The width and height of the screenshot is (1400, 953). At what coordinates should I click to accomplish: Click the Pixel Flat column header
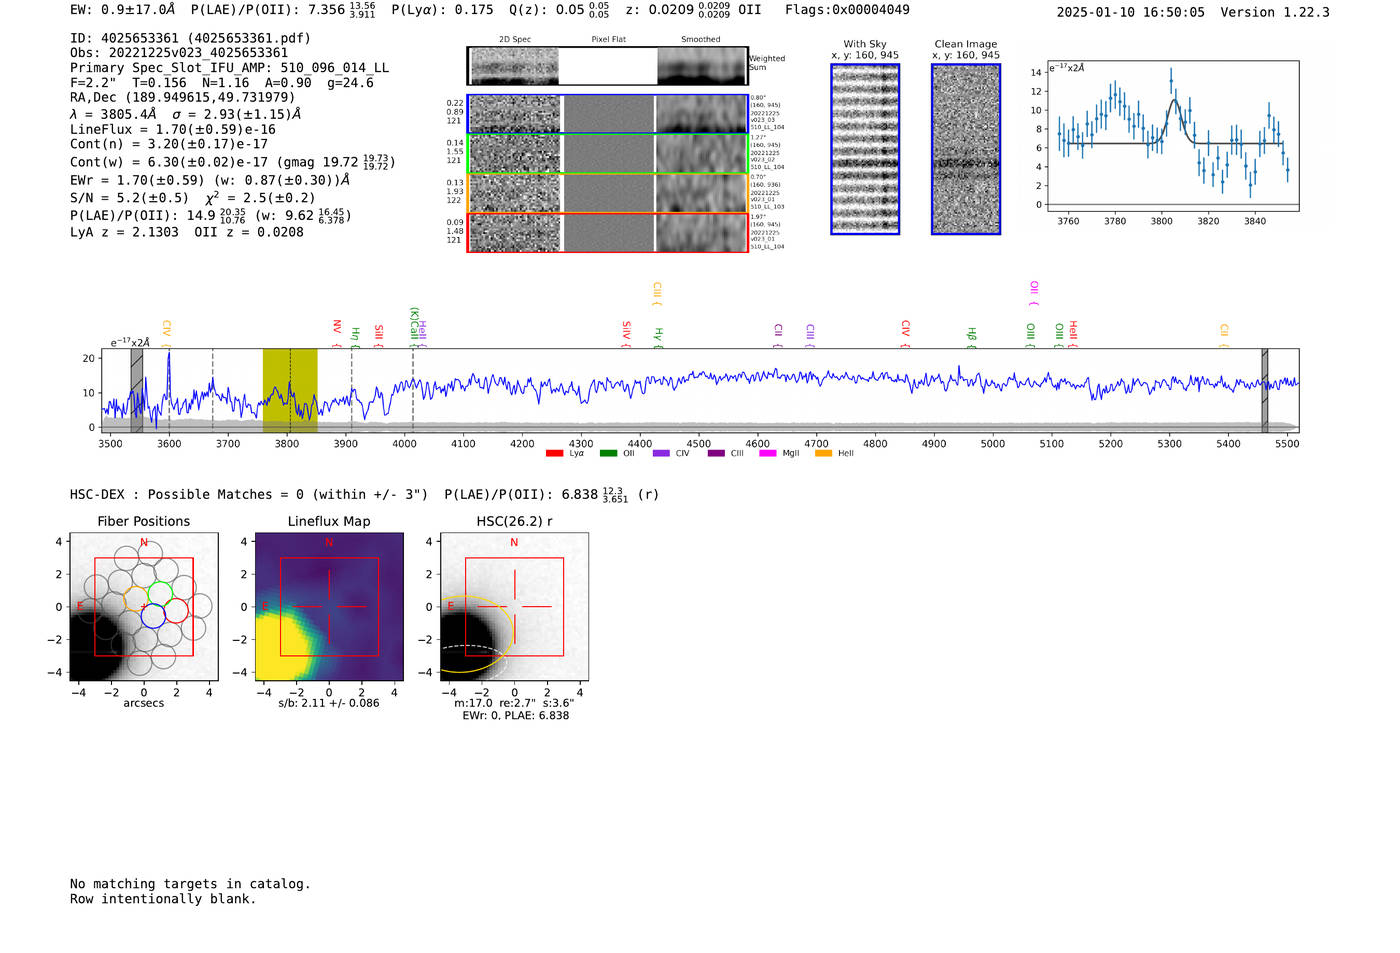pos(608,40)
